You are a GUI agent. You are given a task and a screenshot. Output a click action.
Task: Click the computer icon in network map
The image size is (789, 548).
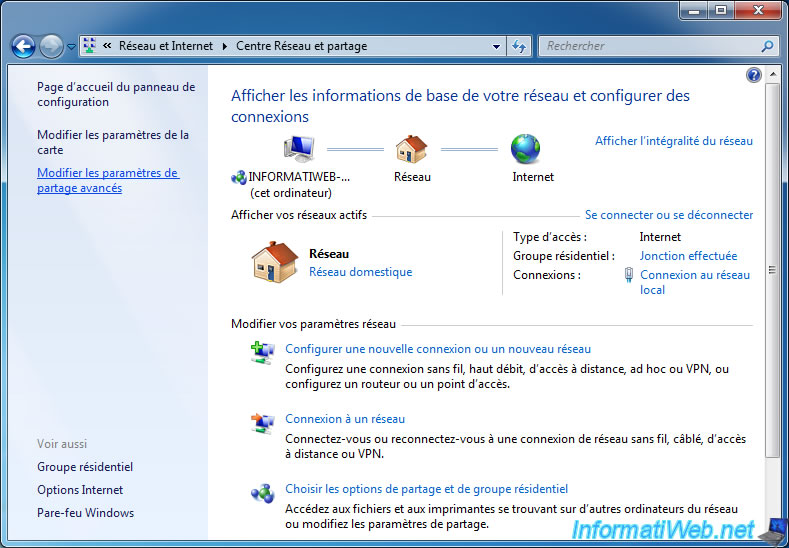(299, 149)
